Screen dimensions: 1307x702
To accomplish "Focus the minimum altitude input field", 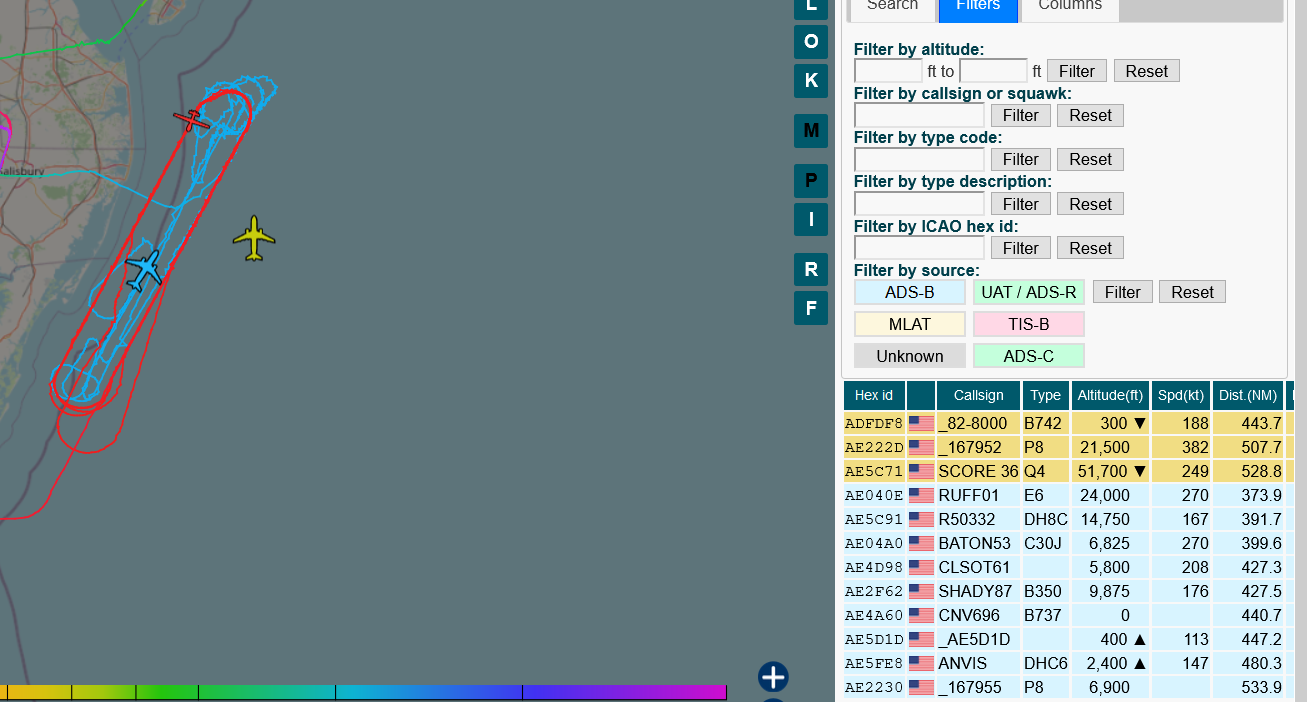I will point(888,71).
